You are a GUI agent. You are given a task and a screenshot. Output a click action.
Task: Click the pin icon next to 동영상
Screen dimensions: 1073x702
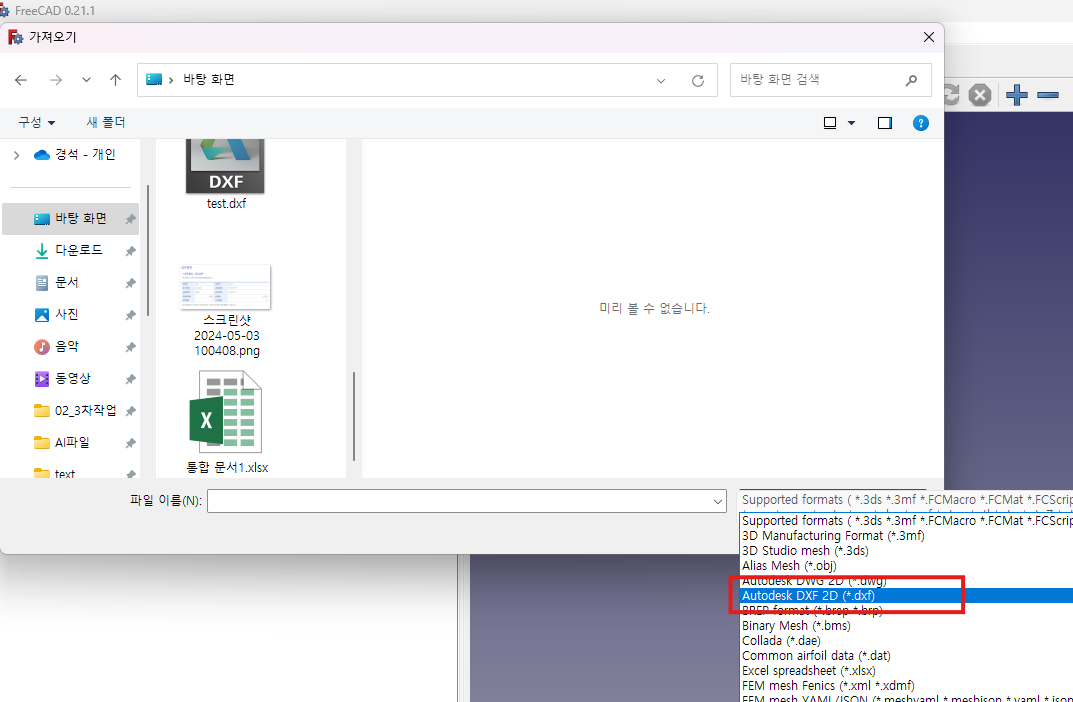[130, 379]
